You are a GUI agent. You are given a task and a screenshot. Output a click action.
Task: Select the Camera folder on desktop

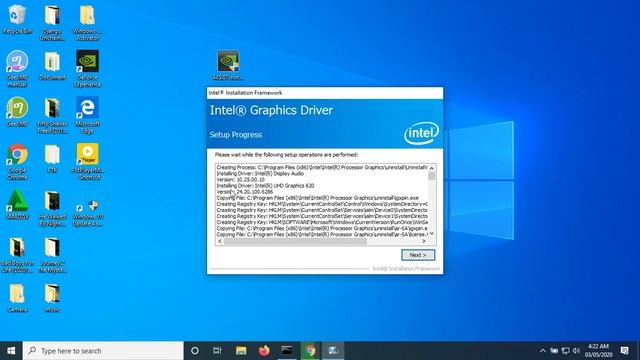click(17, 298)
